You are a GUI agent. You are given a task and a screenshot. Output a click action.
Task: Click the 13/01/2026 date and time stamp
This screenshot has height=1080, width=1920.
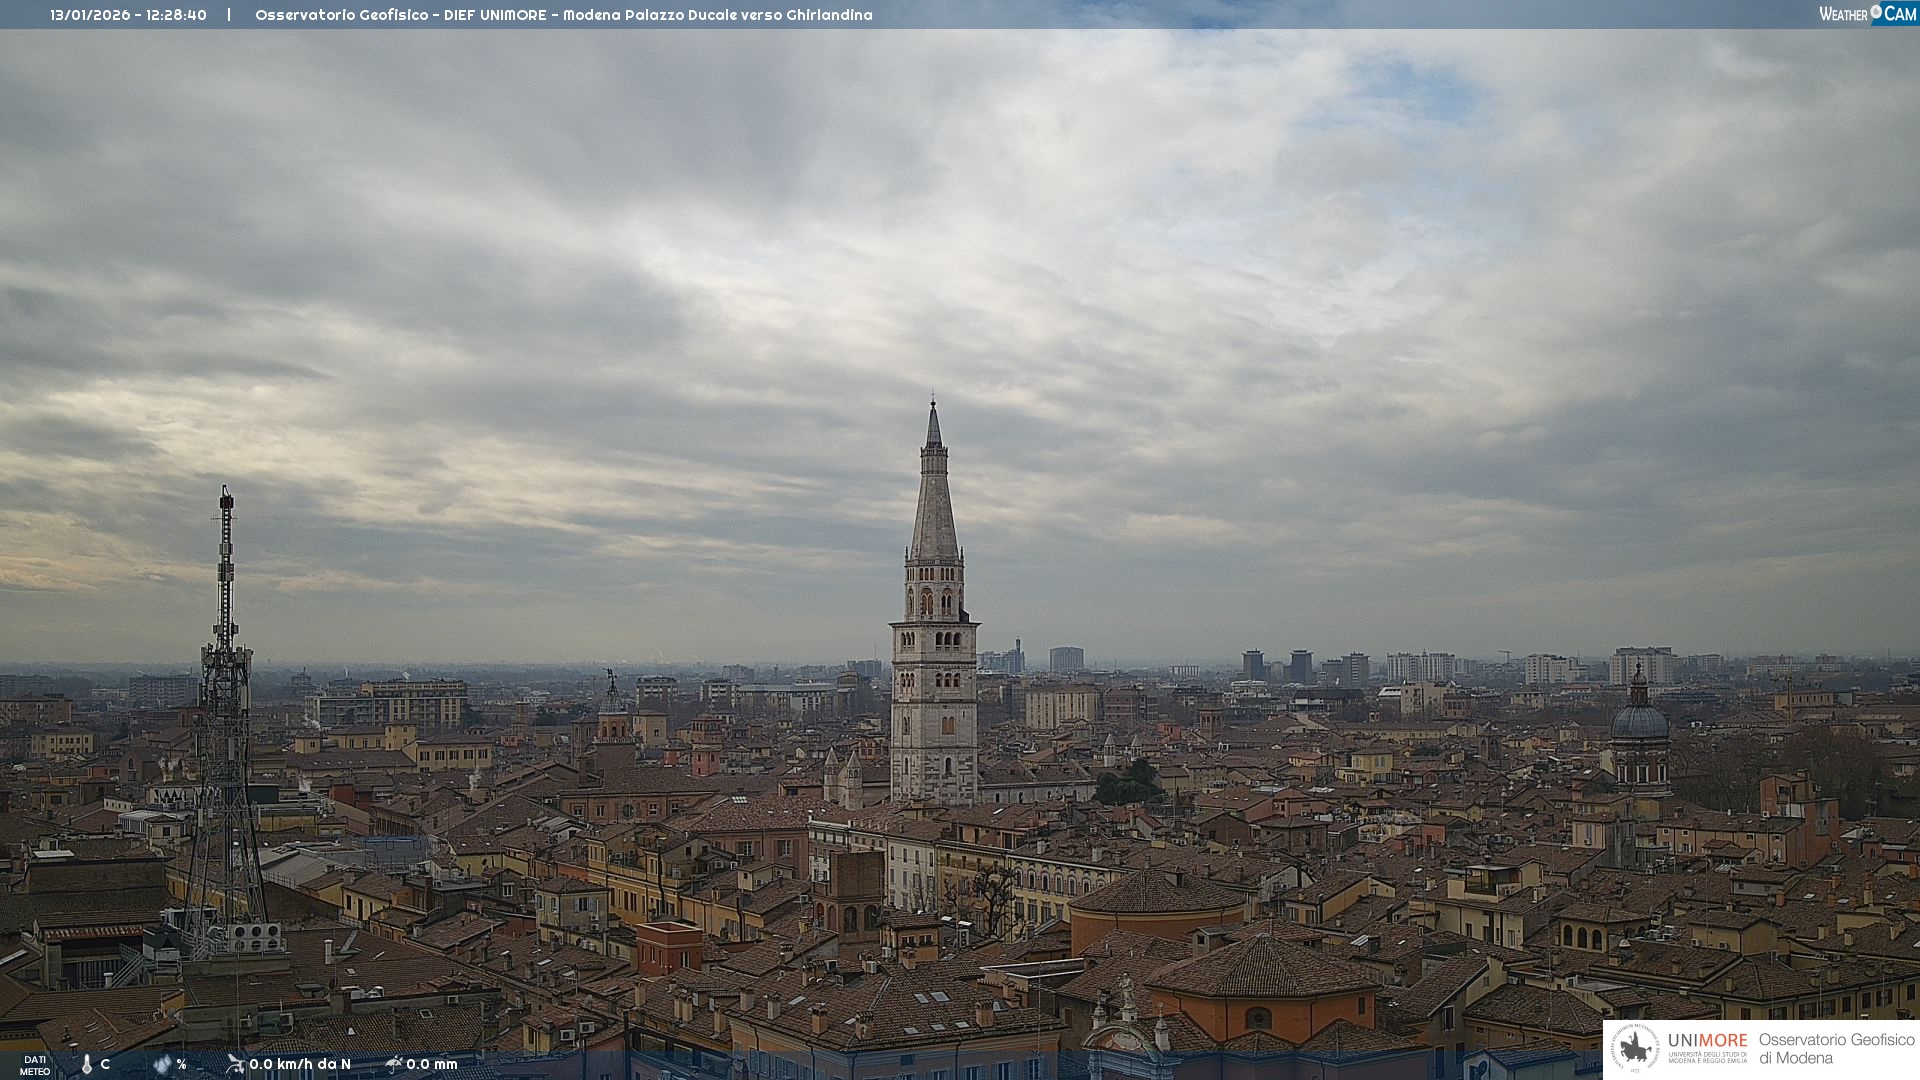(x=128, y=15)
